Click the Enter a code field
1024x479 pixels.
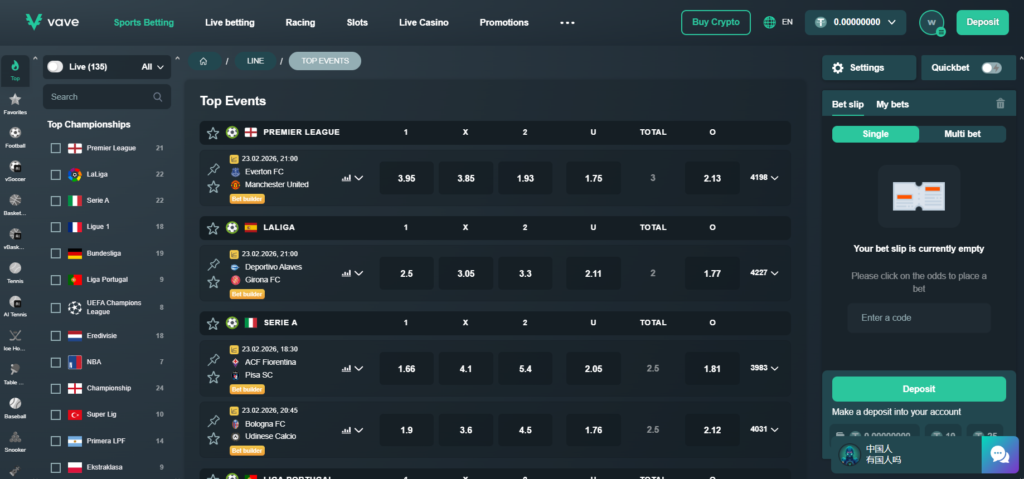pyautogui.click(x=919, y=318)
